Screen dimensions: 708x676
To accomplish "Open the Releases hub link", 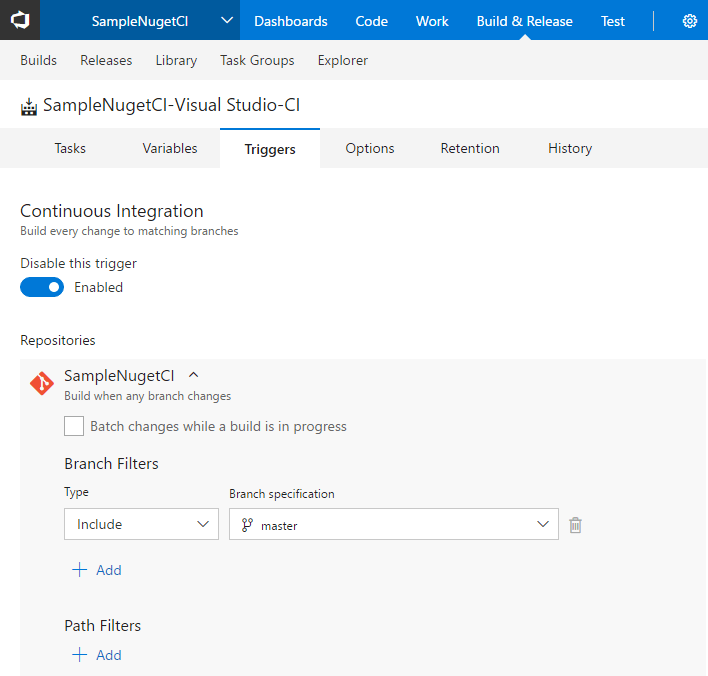I will coord(106,60).
